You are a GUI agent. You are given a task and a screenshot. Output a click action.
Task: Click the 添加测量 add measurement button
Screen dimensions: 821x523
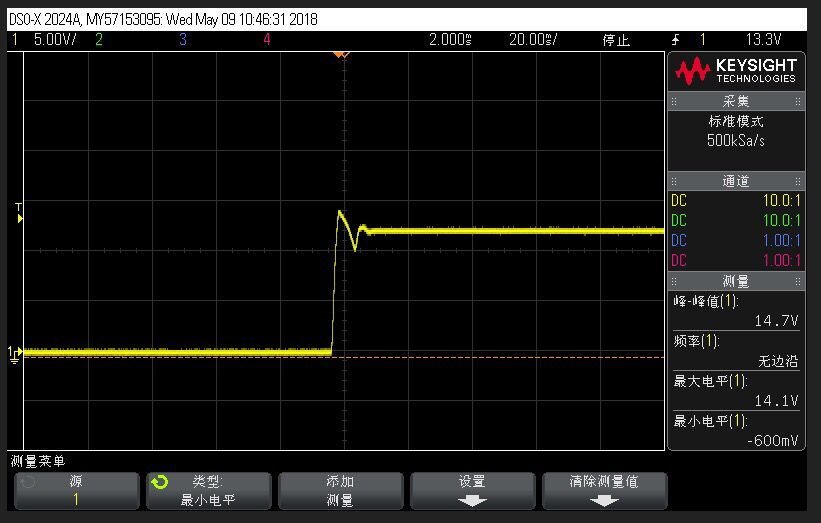340,491
